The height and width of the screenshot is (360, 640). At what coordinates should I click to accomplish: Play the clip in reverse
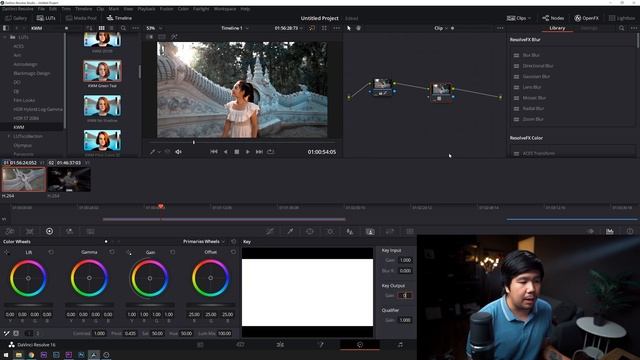[x=226, y=152]
